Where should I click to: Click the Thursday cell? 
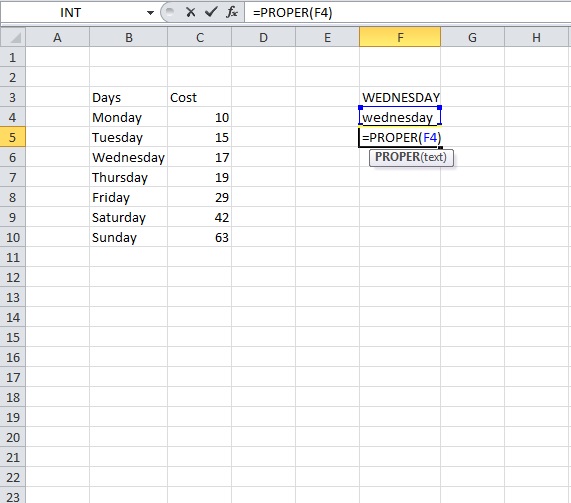coord(129,177)
